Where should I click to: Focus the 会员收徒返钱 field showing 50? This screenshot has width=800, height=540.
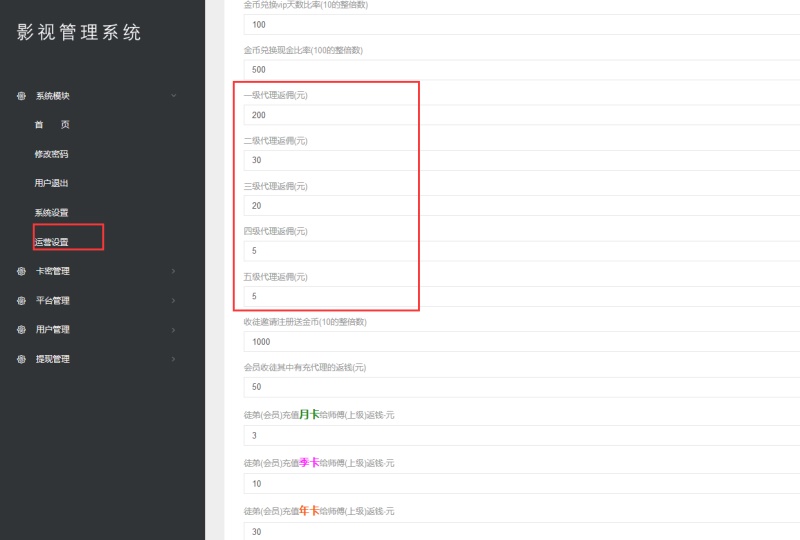[x=521, y=387]
